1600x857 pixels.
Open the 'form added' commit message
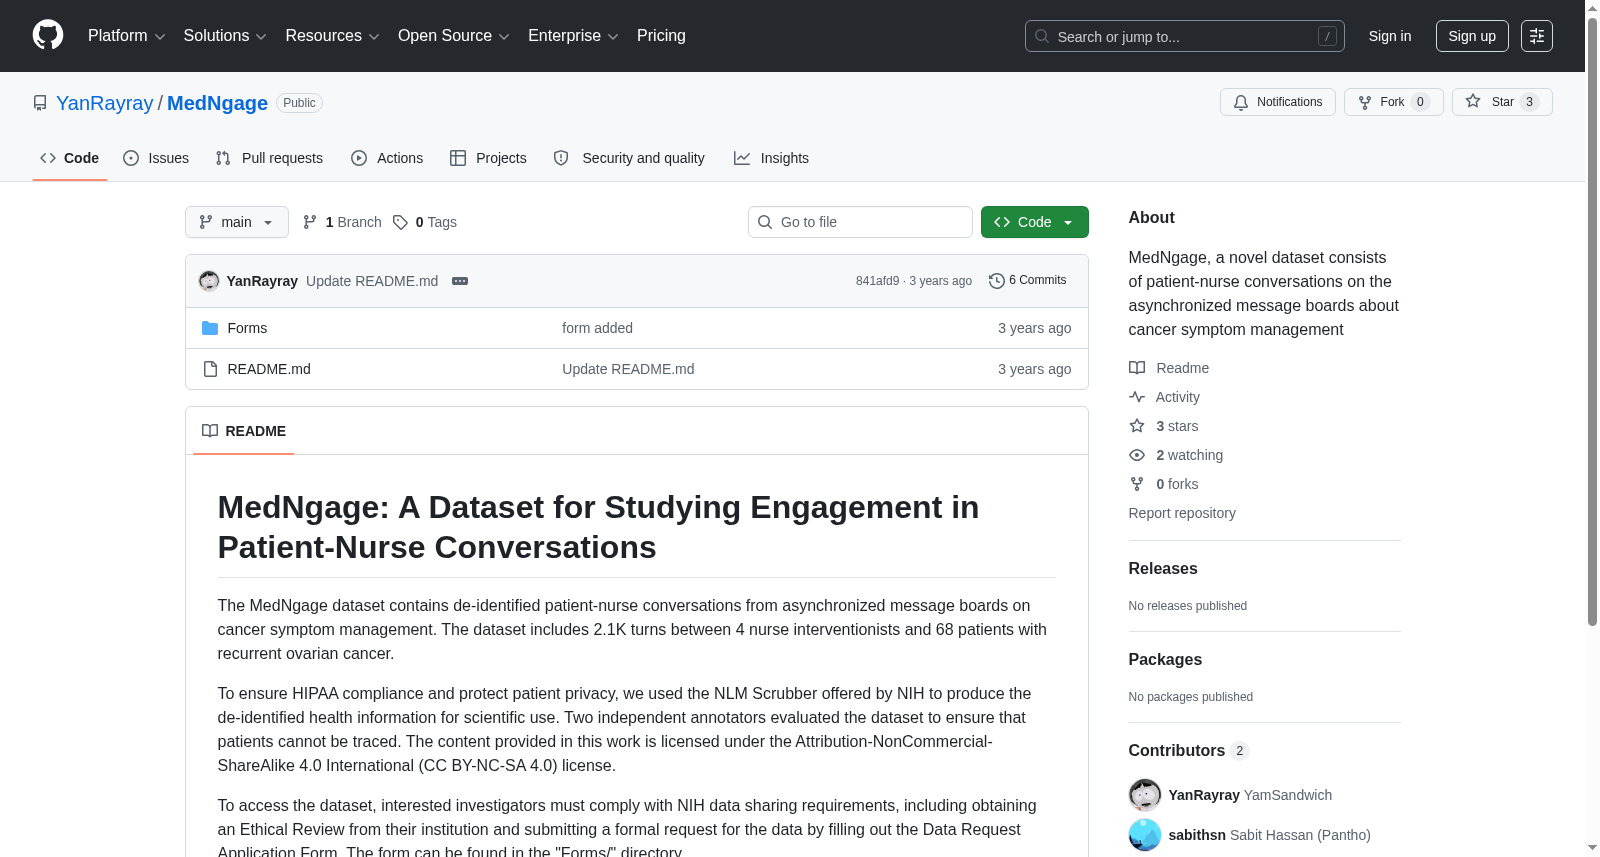[x=597, y=328]
